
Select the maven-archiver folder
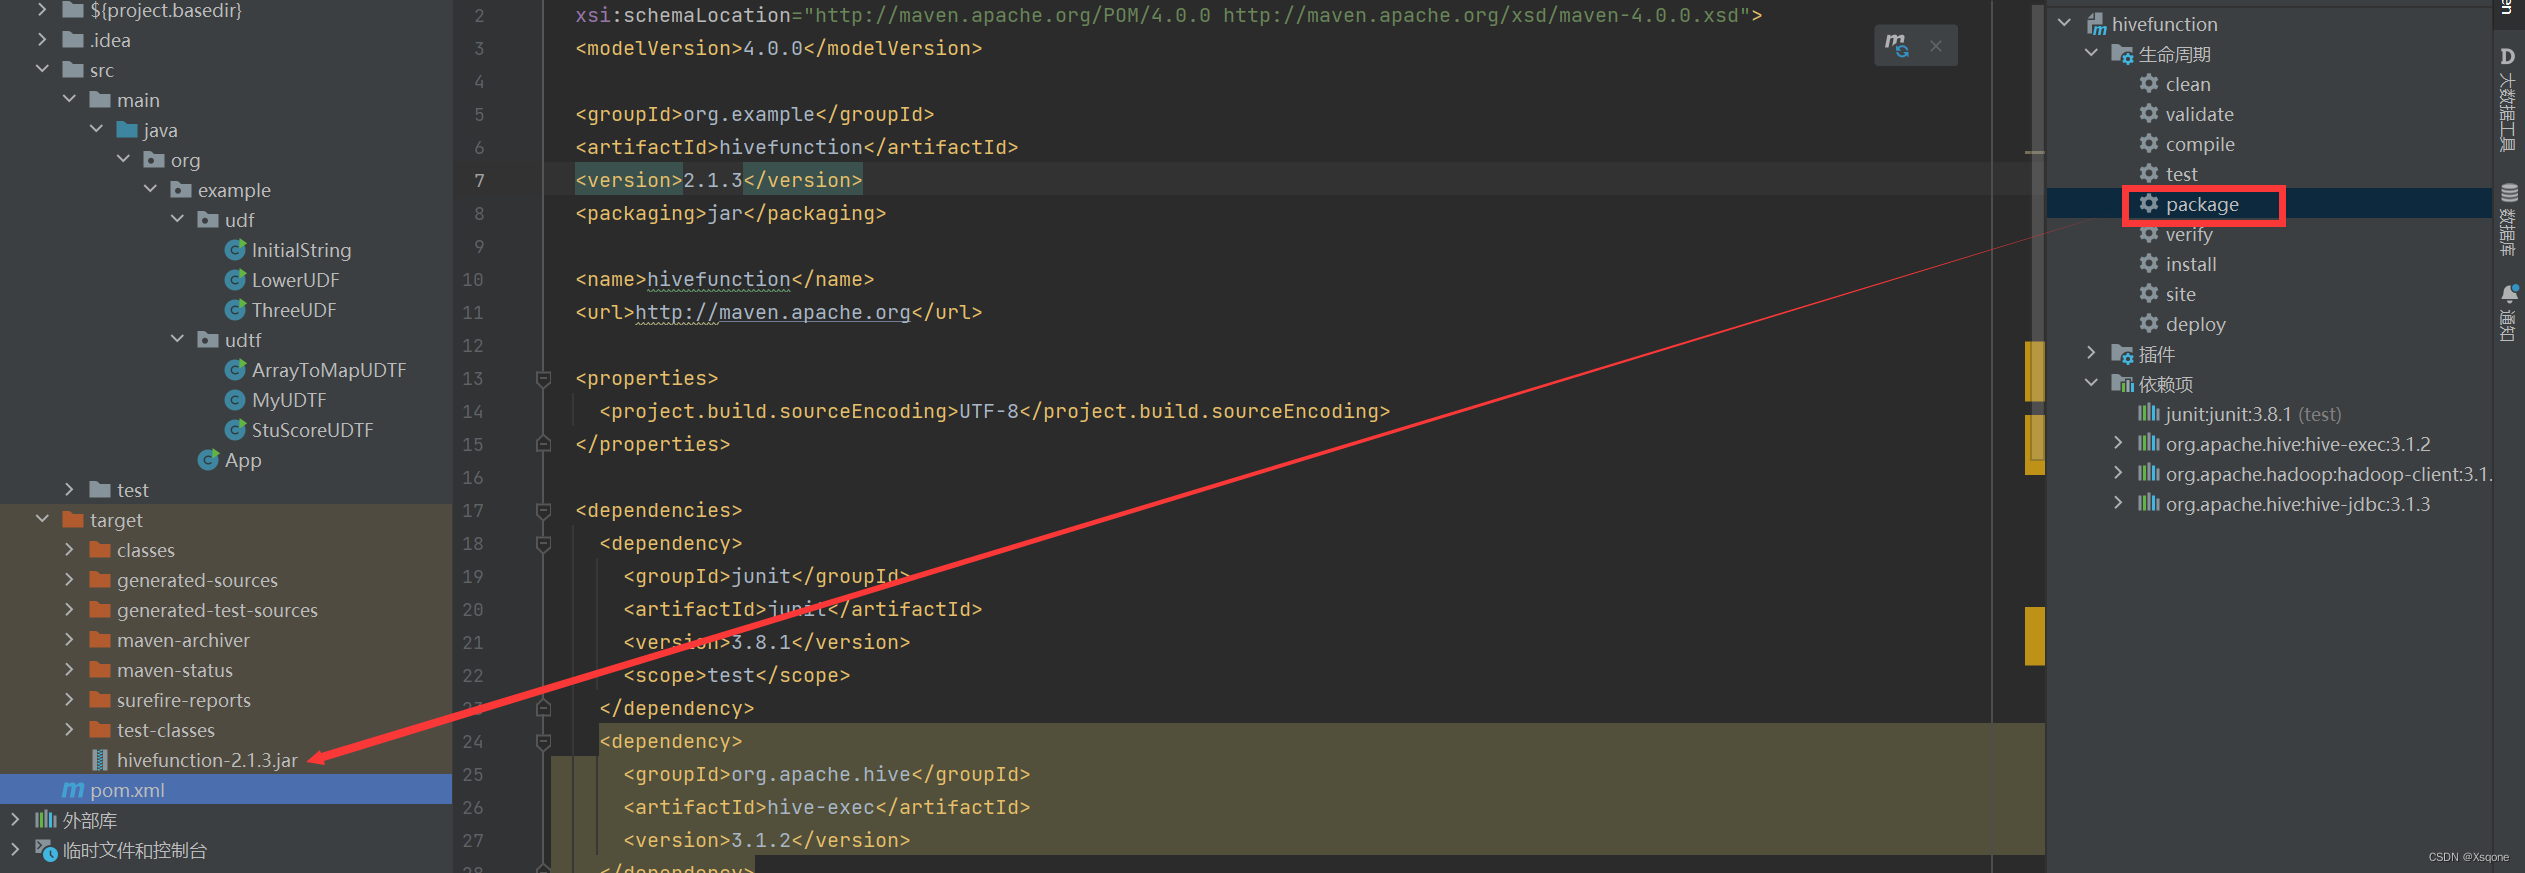[183, 640]
